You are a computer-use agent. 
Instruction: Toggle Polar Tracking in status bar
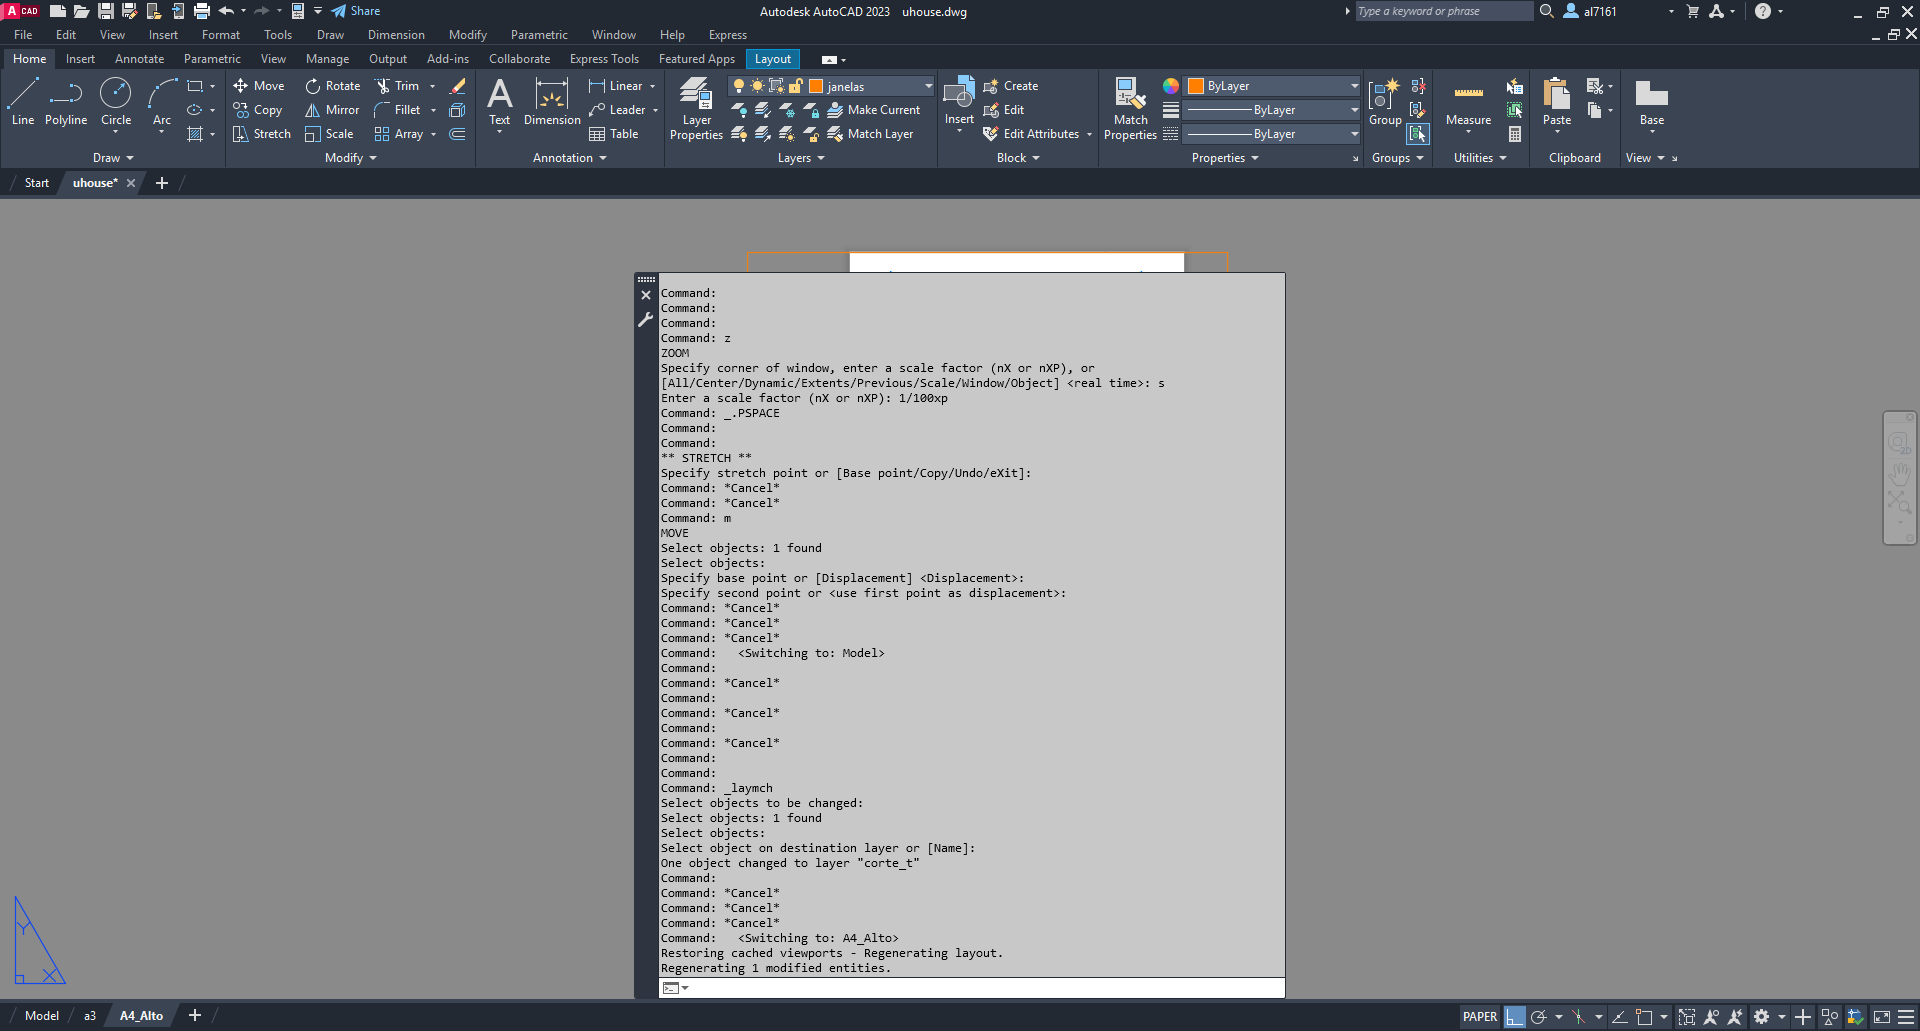[x=1539, y=1017]
